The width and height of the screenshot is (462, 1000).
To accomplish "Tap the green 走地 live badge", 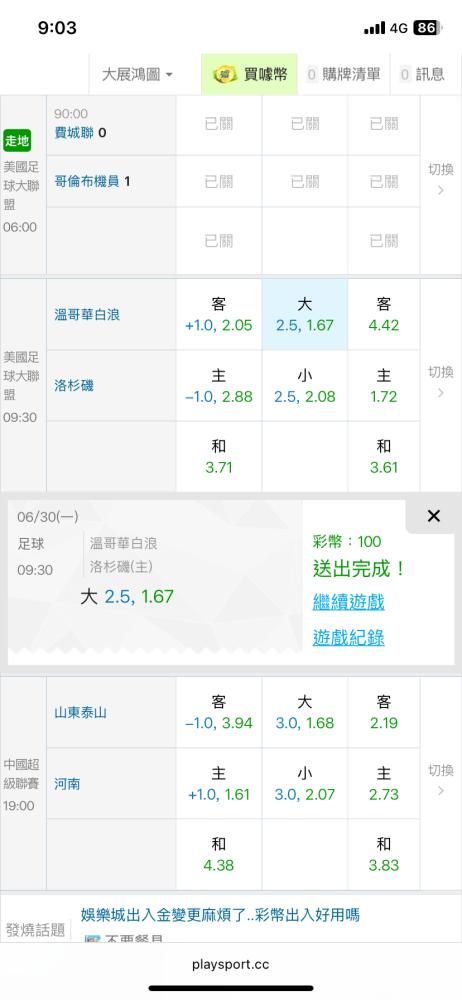I will (x=17, y=140).
